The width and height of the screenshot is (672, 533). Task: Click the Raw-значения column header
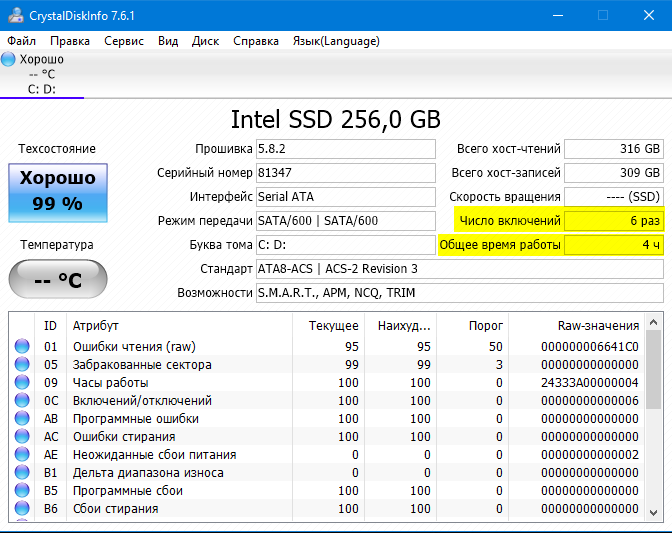click(x=577, y=326)
